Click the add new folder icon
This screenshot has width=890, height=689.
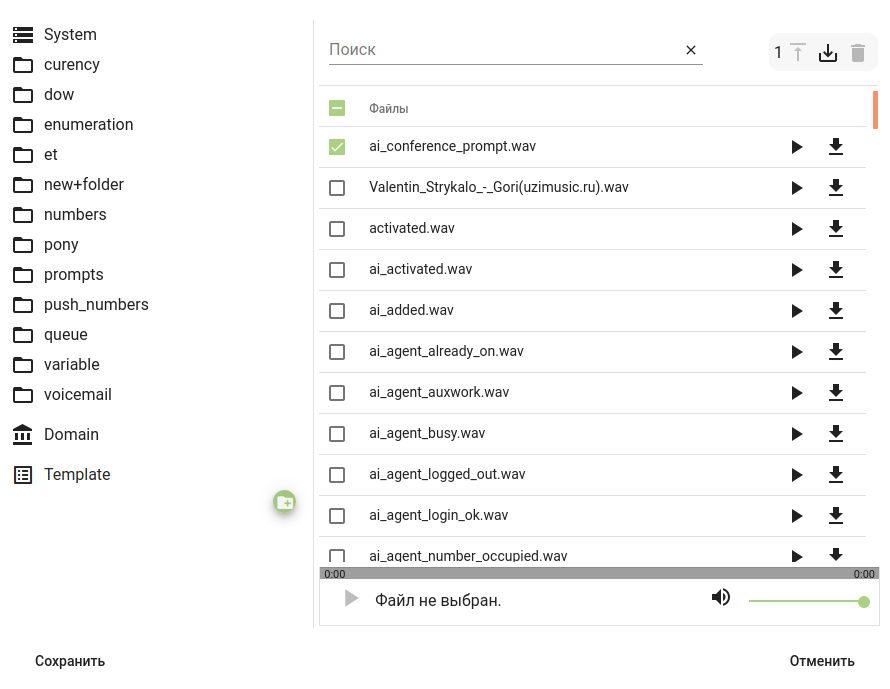tap(285, 502)
